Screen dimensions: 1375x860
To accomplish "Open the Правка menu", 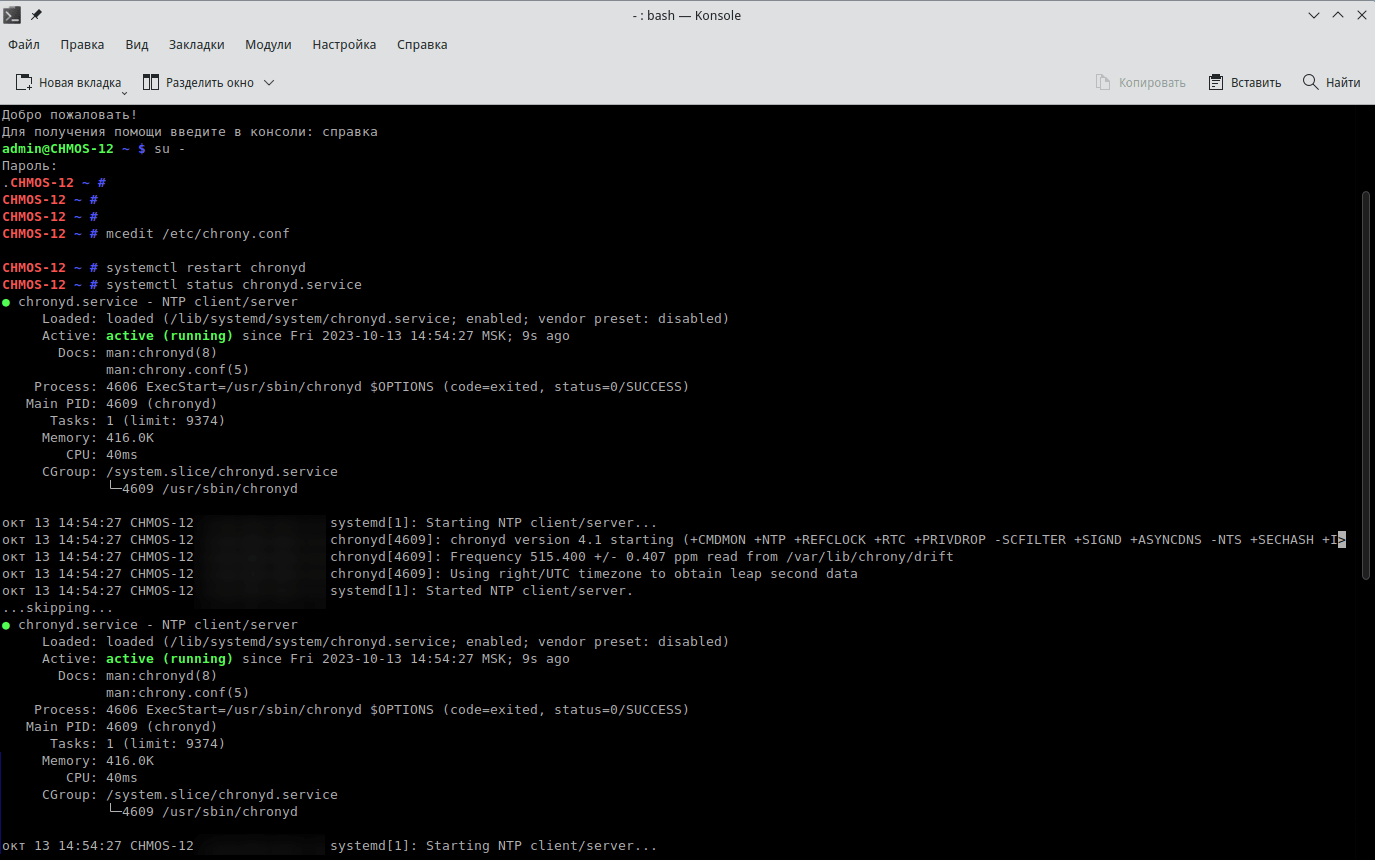I will pos(82,45).
